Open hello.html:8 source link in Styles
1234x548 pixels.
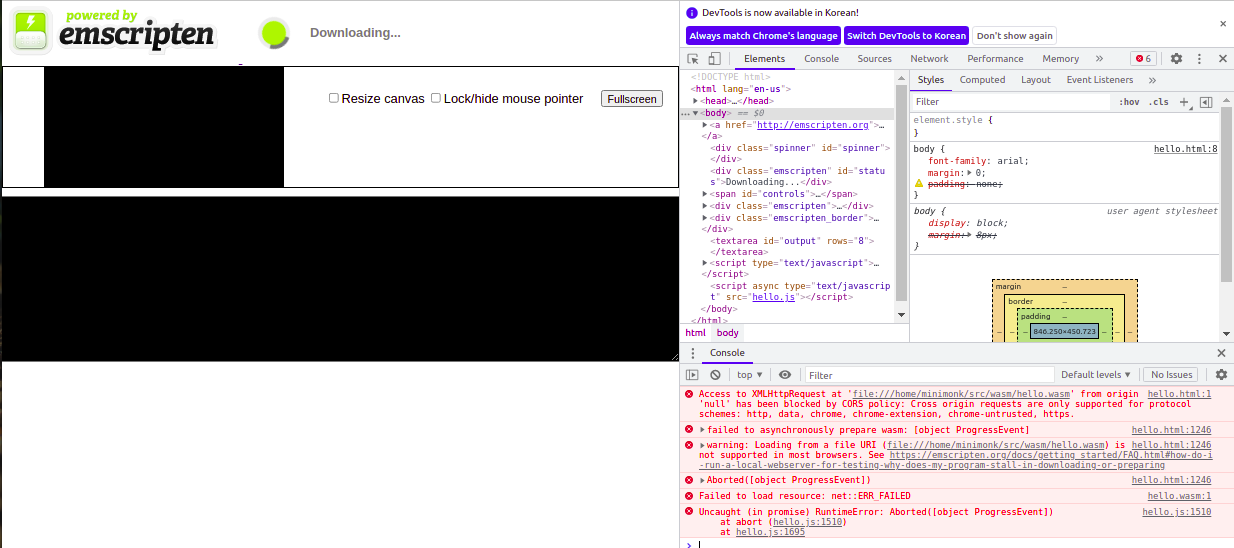[1185, 149]
